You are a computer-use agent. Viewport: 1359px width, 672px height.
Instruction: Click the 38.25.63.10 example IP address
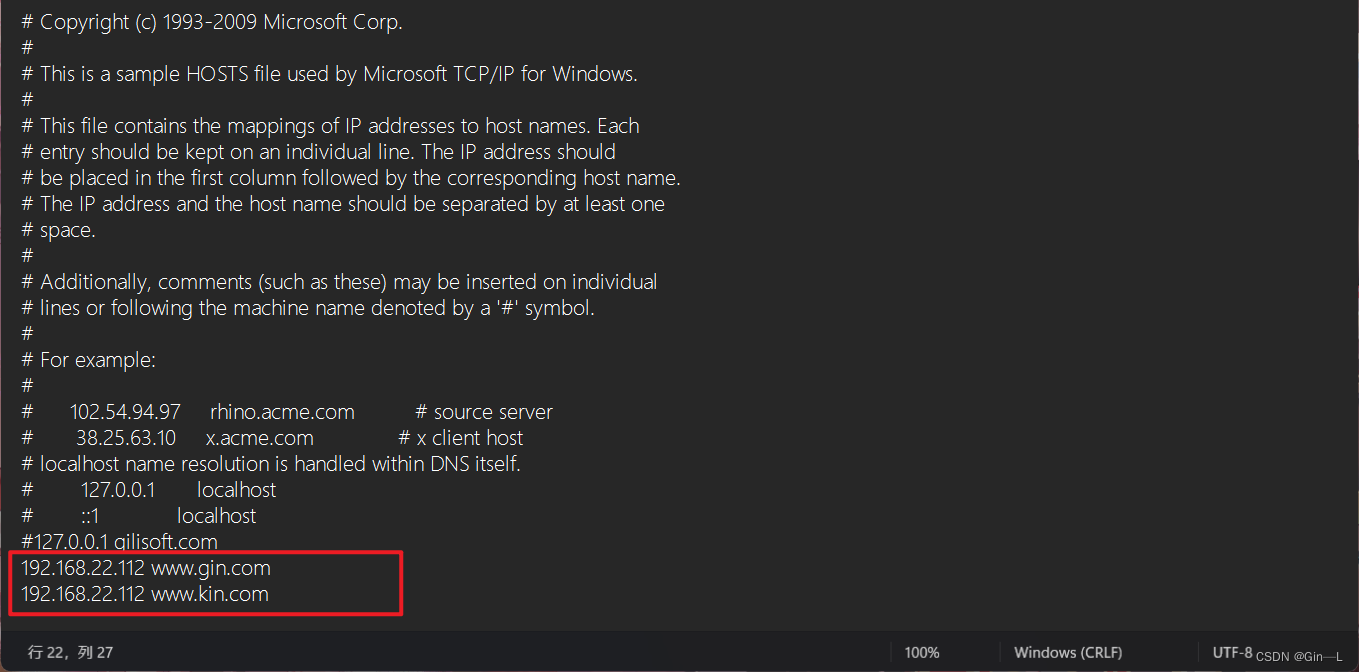pos(126,438)
